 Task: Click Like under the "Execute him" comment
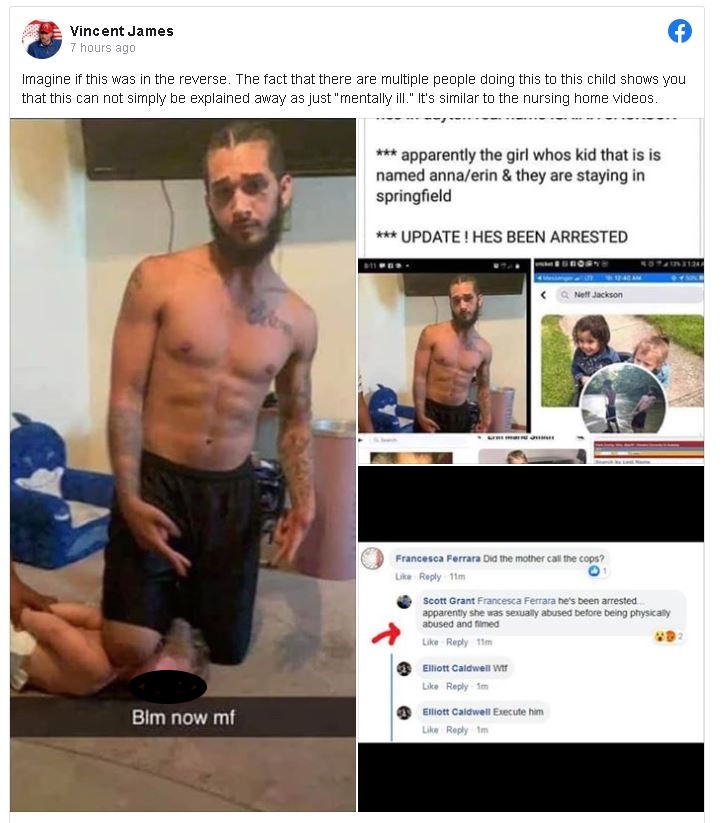coord(430,730)
